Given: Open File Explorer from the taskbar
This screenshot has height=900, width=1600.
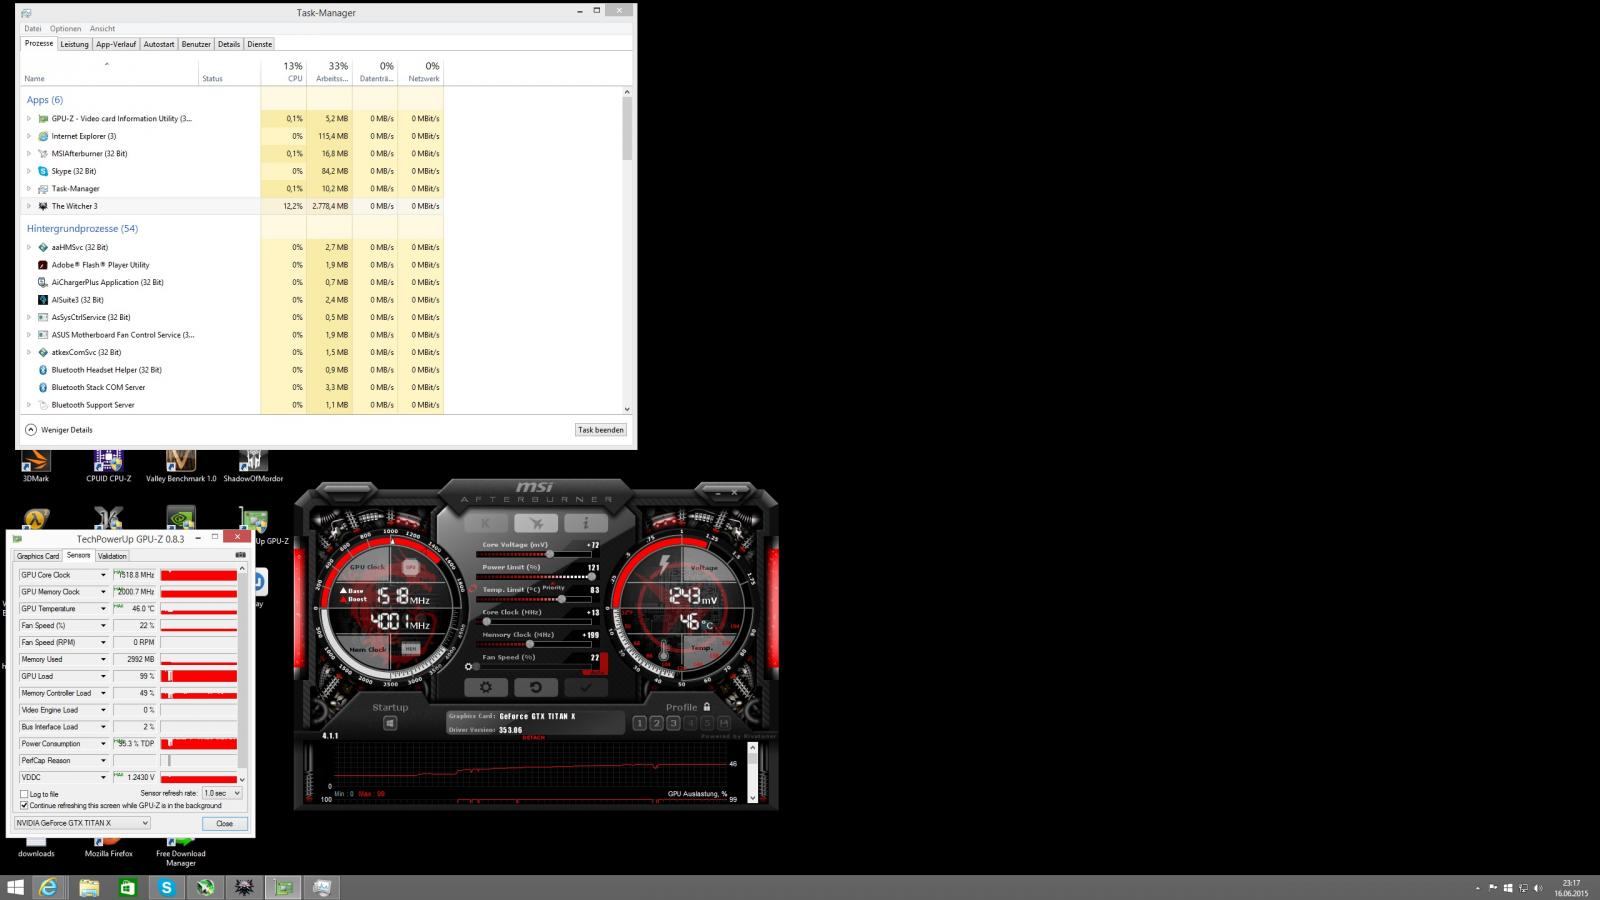Looking at the screenshot, I should point(88,887).
